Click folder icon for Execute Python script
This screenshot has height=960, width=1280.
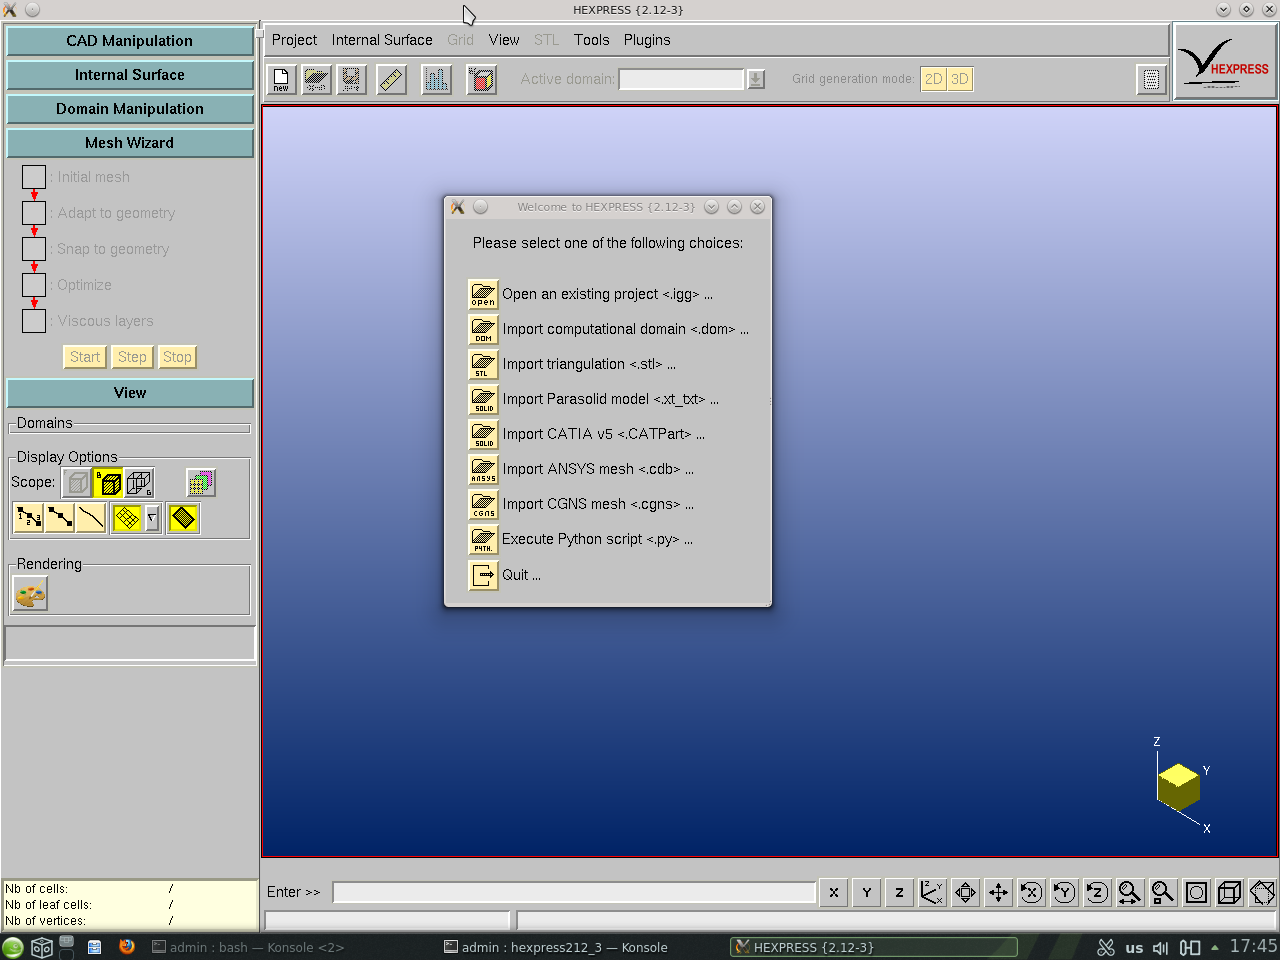coord(483,540)
